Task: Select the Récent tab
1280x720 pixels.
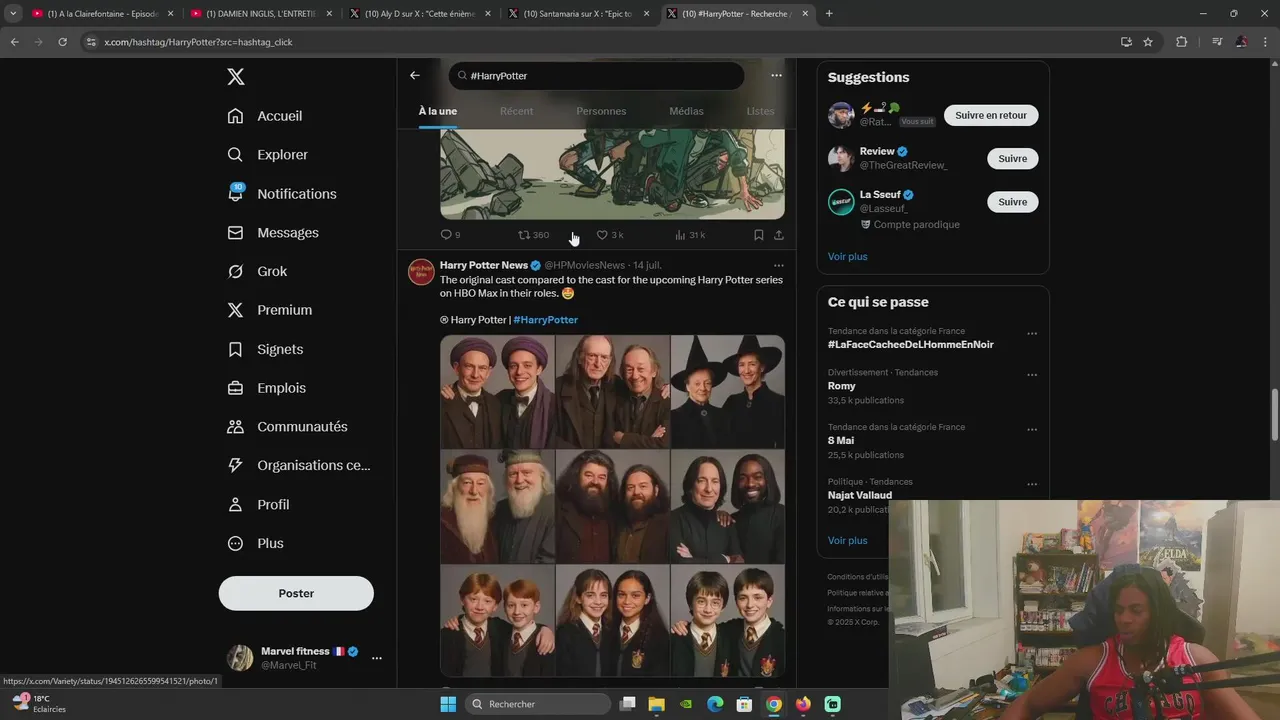Action: point(516,111)
